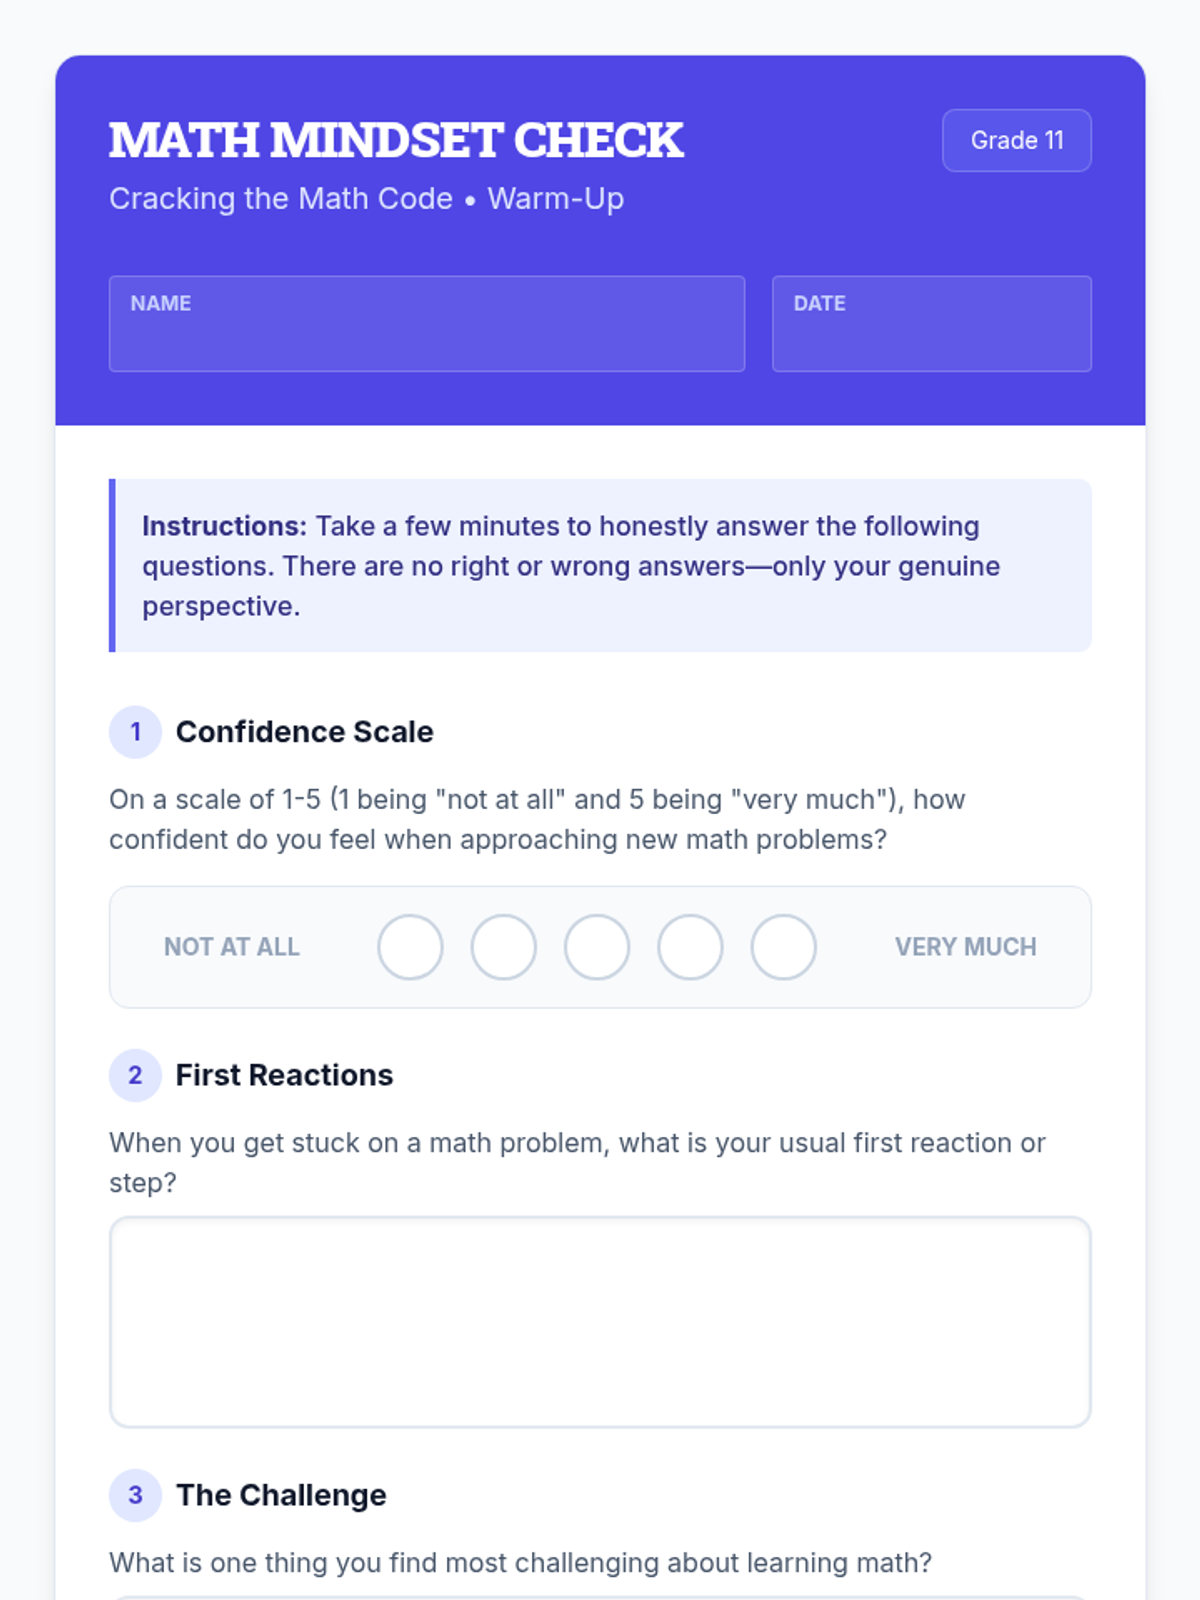Click the Date input field
The height and width of the screenshot is (1600, 1200).
931,324
